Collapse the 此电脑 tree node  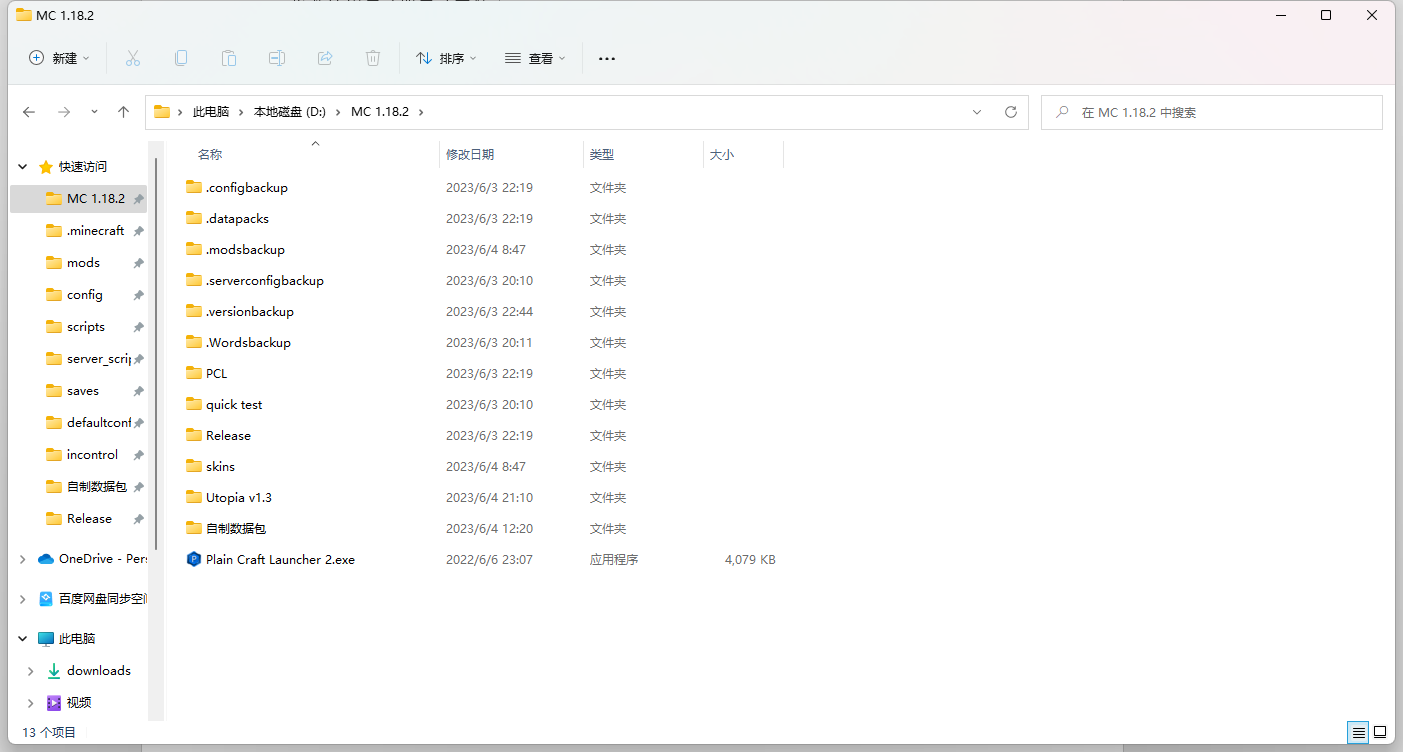23,639
